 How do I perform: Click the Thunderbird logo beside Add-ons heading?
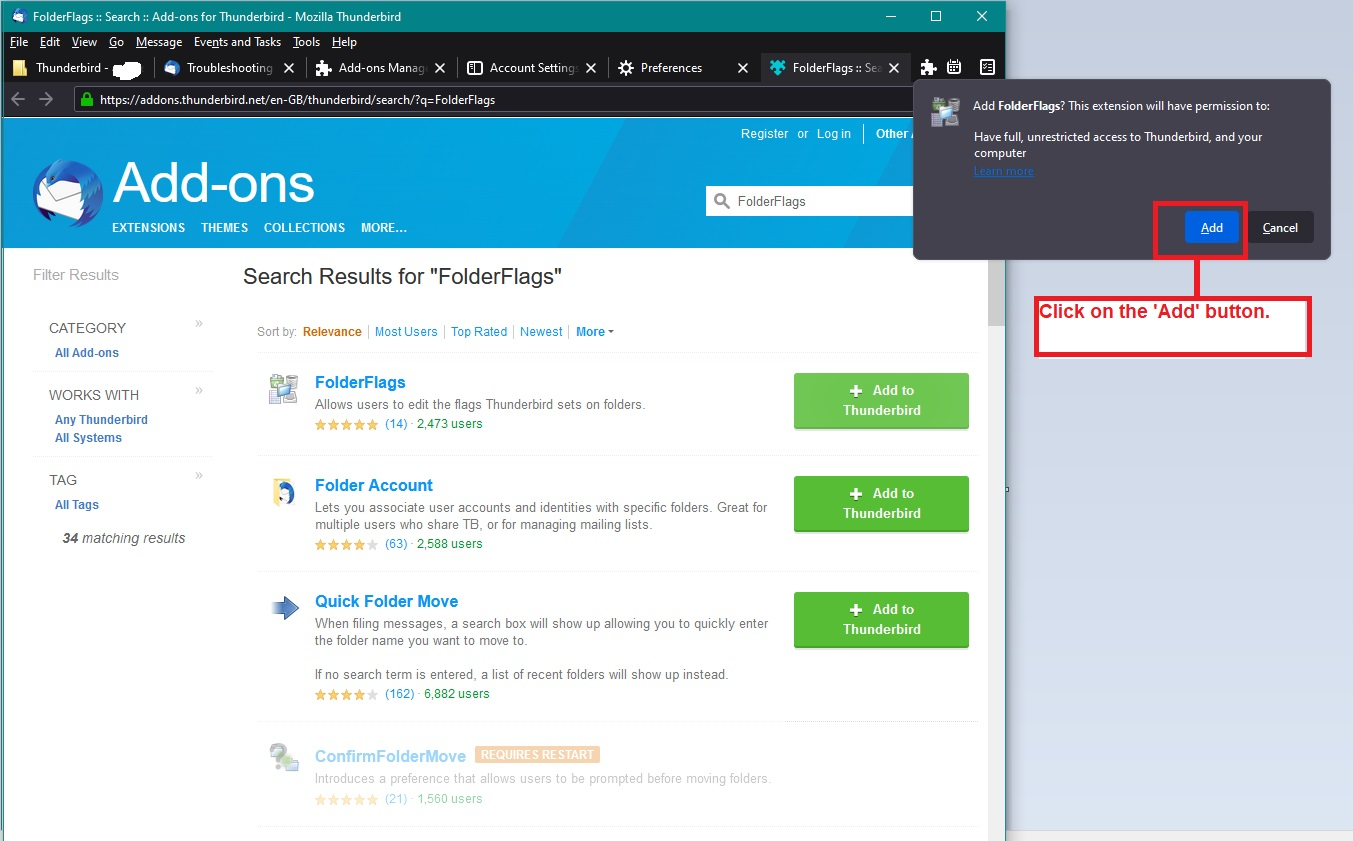coord(67,192)
